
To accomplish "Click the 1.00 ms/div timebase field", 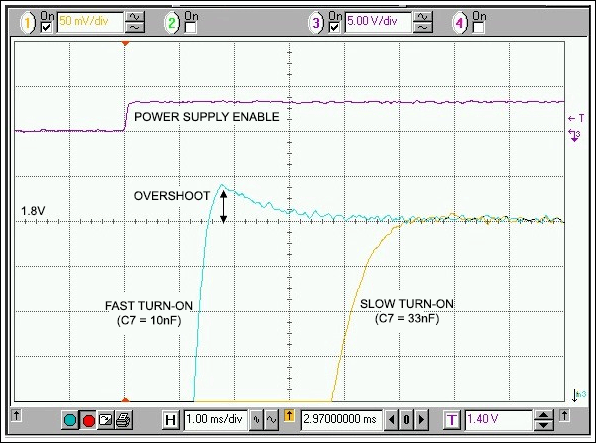I will (215, 420).
